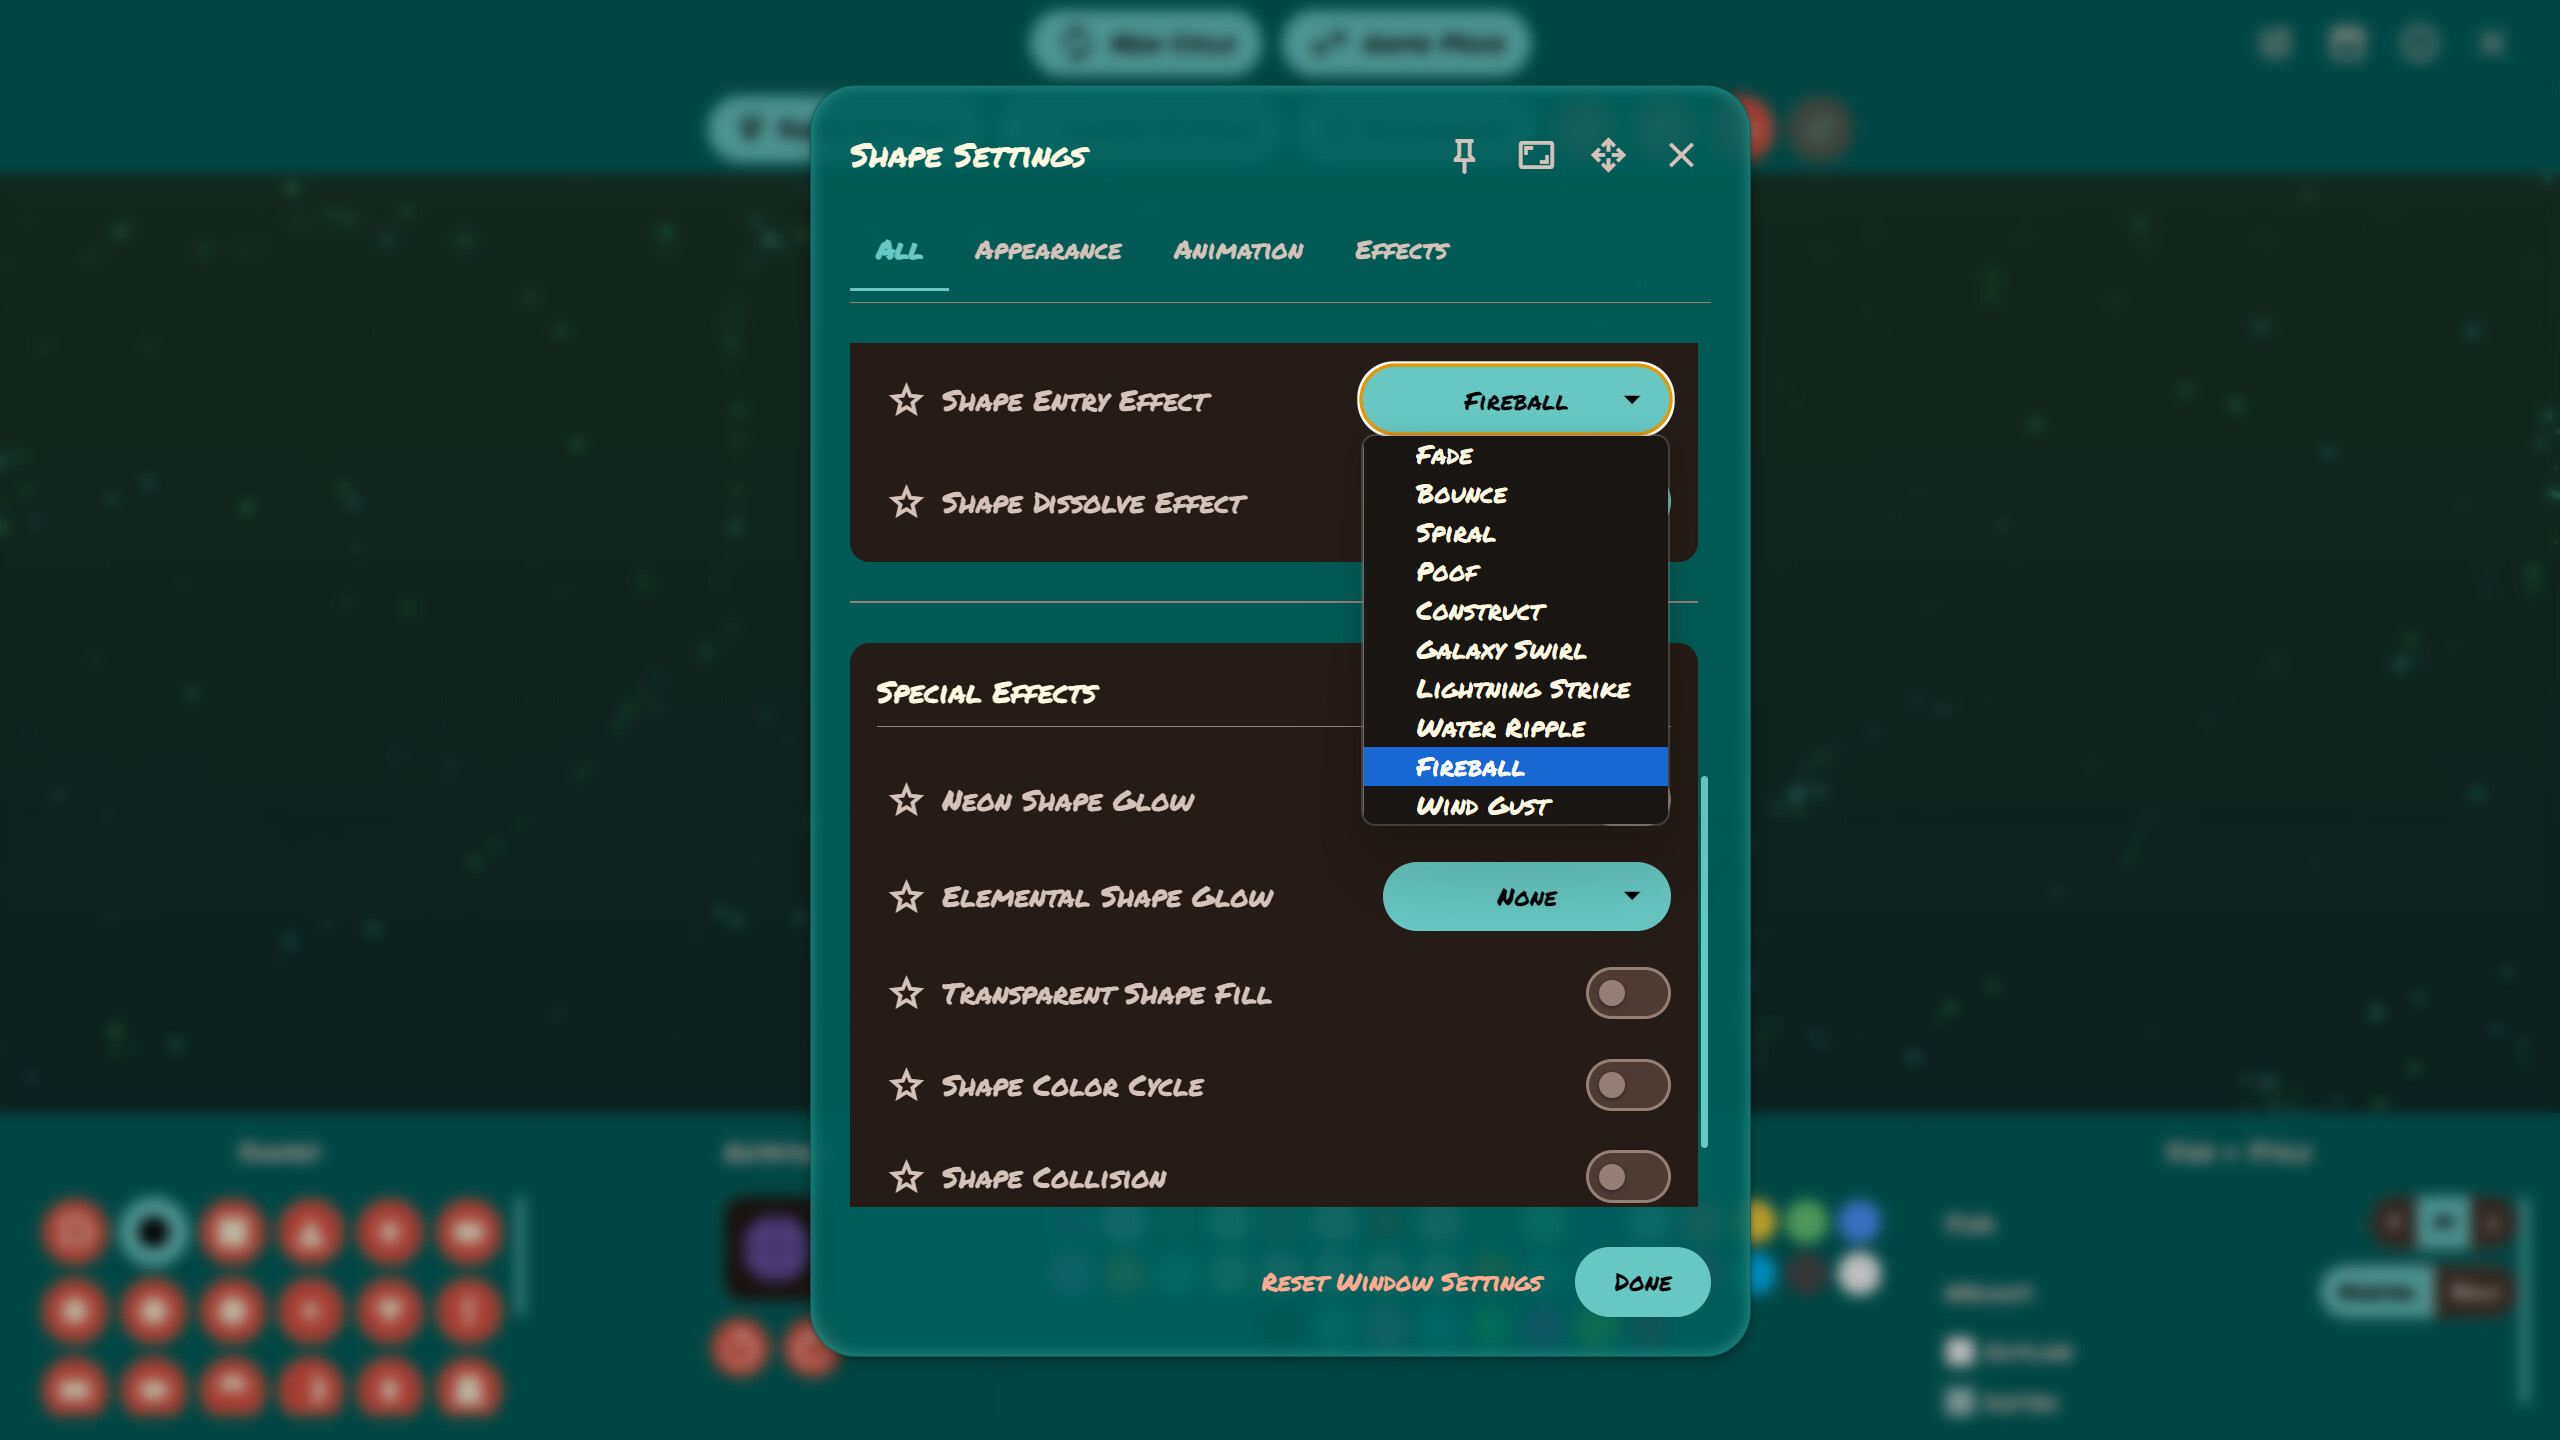Favorite Neon Shape Glow using its star icon

point(906,800)
